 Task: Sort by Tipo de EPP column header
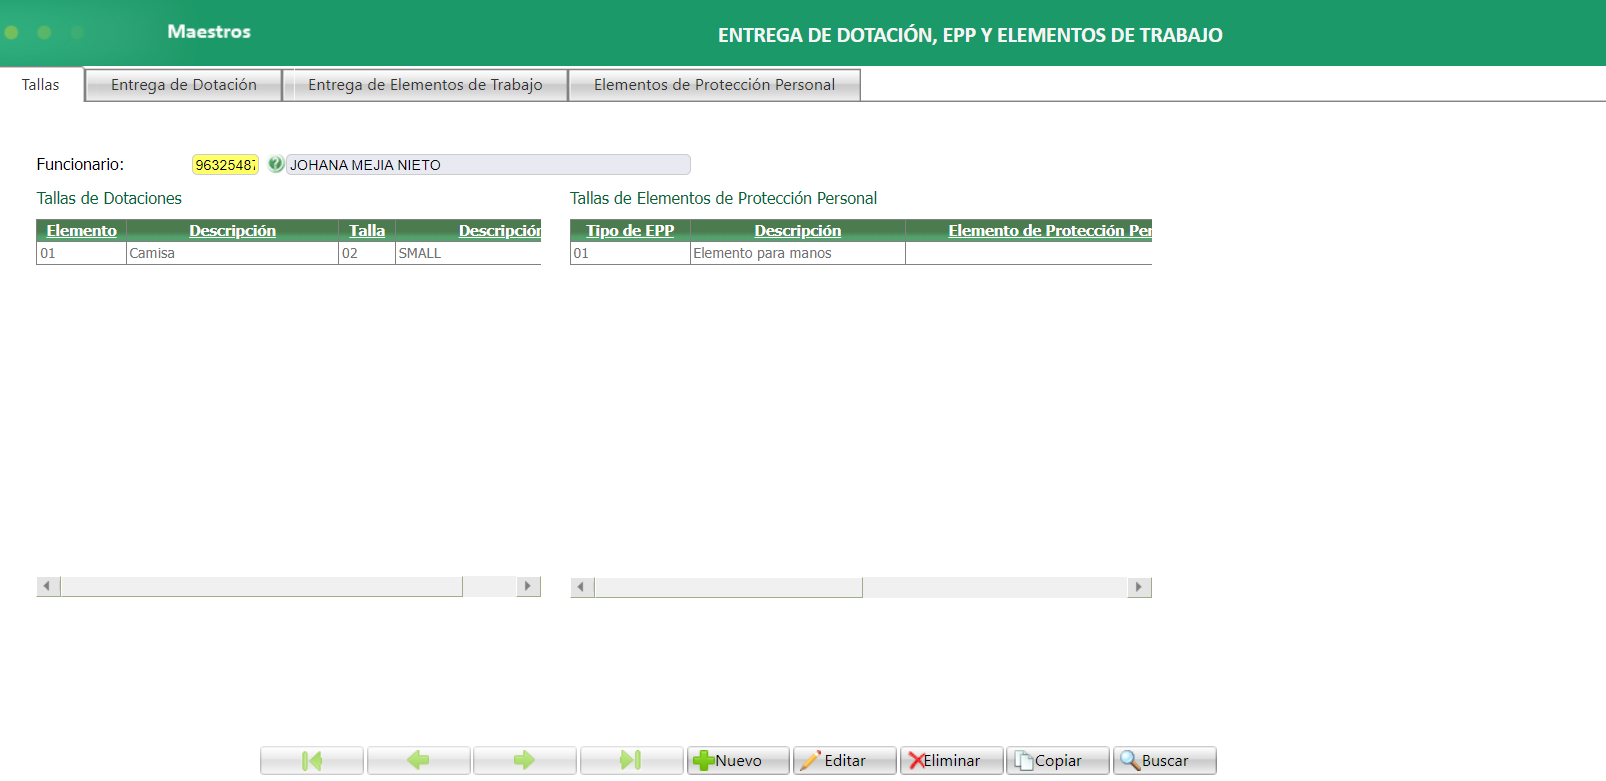click(x=630, y=231)
